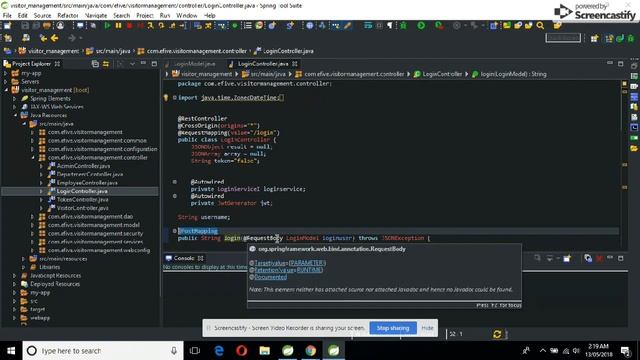This screenshot has width=640, height=360.
Task: Select VisitorController.java in Project Explorer
Action: pyautogui.click(x=83, y=208)
